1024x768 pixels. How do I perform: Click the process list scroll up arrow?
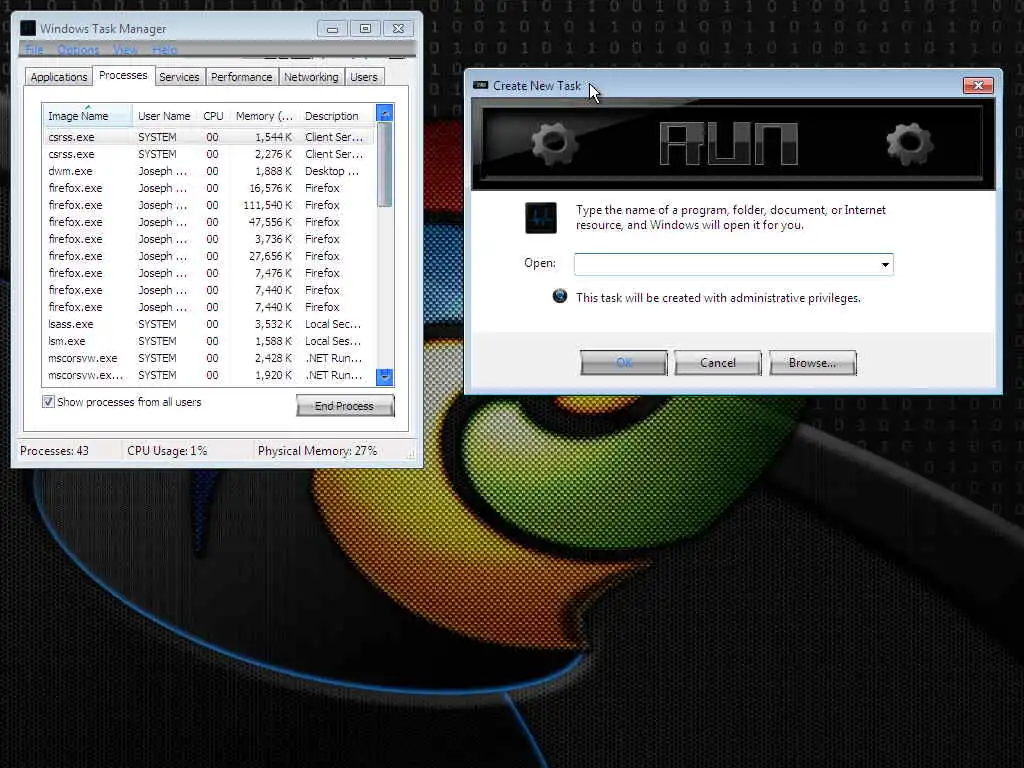(x=385, y=113)
